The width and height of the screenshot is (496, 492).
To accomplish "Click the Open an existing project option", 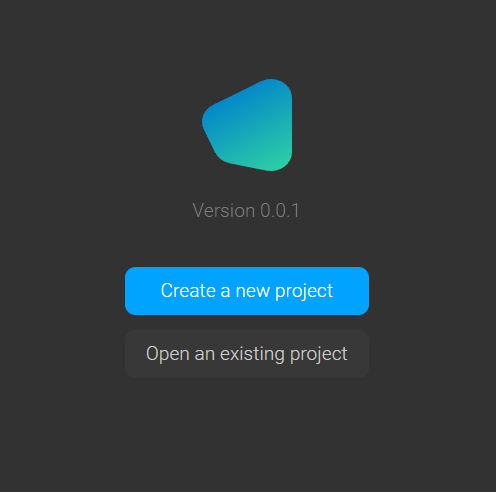I will (x=247, y=354).
